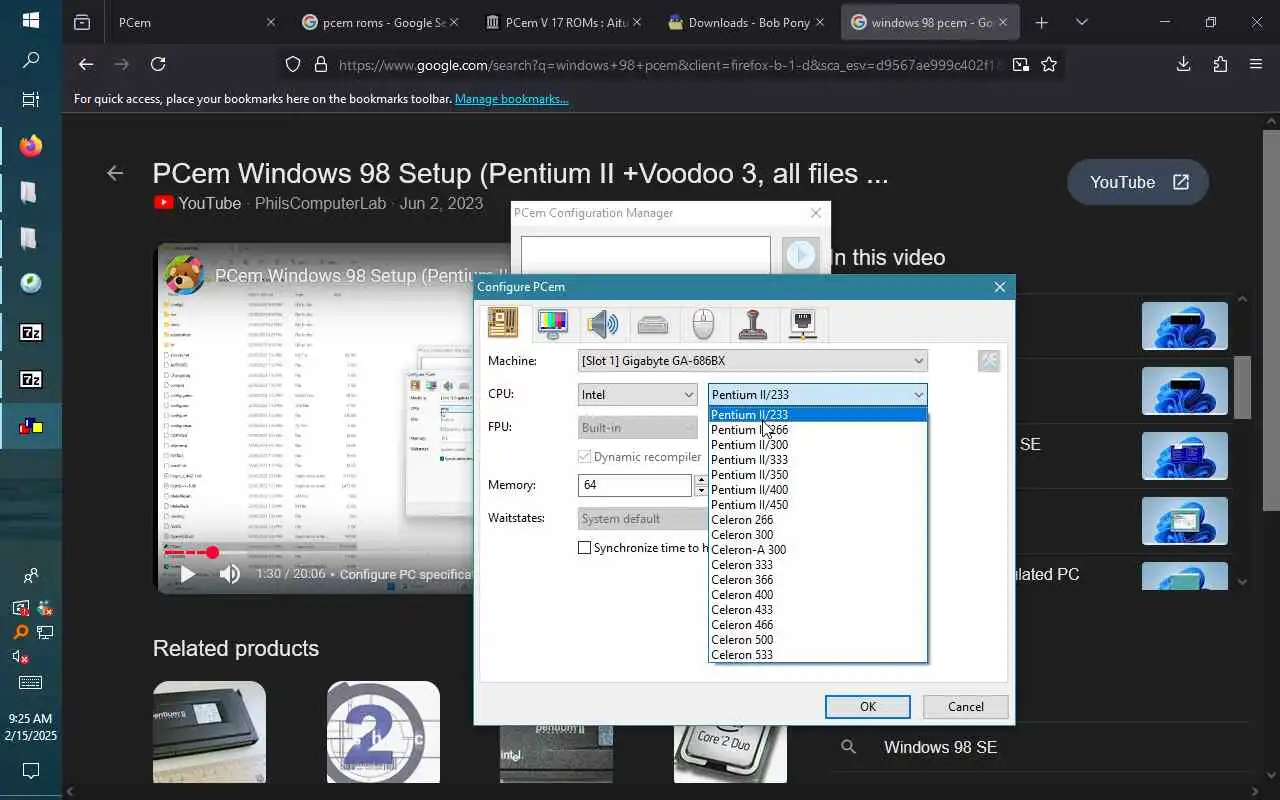Open the Display settings tab icon
The image size is (1280, 800).
tap(553, 323)
